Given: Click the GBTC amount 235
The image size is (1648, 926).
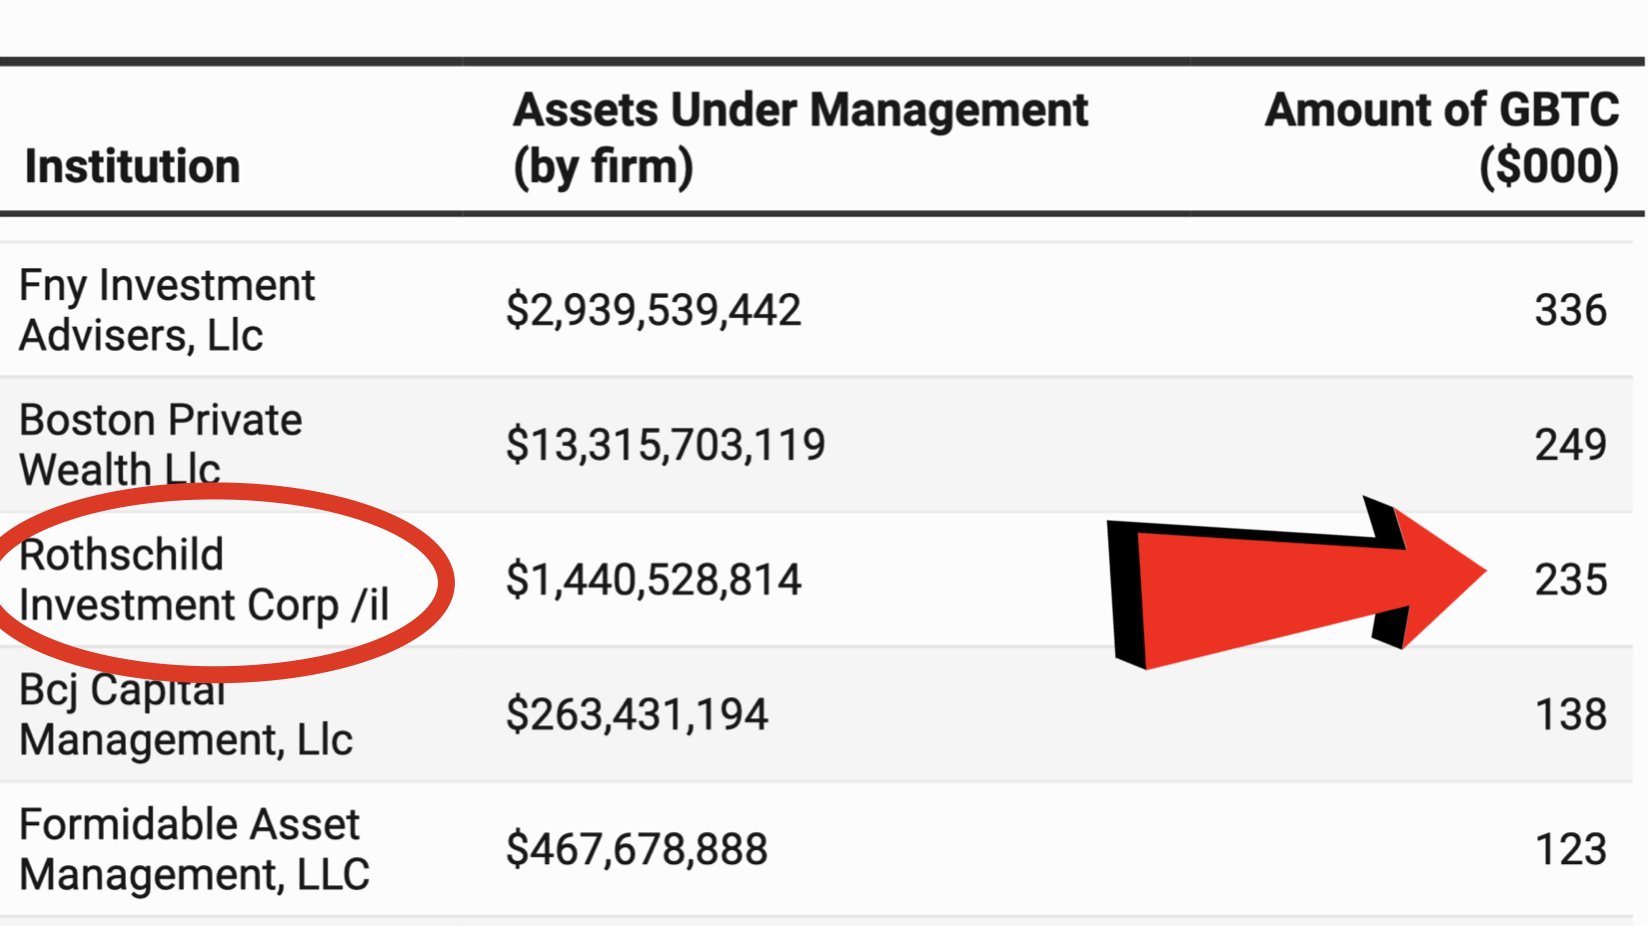Looking at the screenshot, I should pos(1570,580).
